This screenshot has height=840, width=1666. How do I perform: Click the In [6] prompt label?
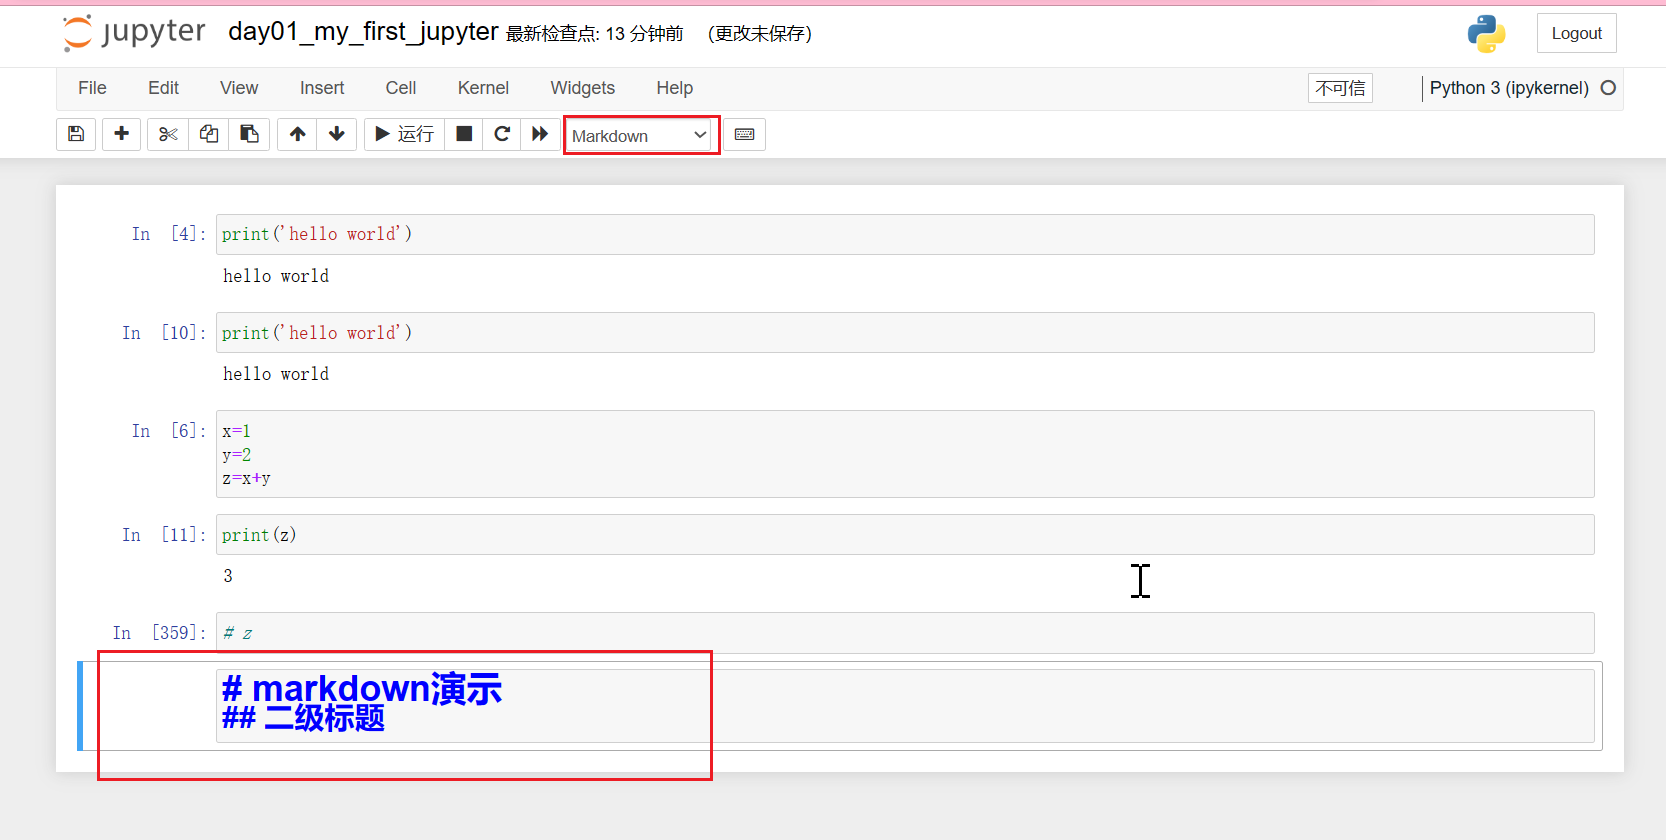169,431
